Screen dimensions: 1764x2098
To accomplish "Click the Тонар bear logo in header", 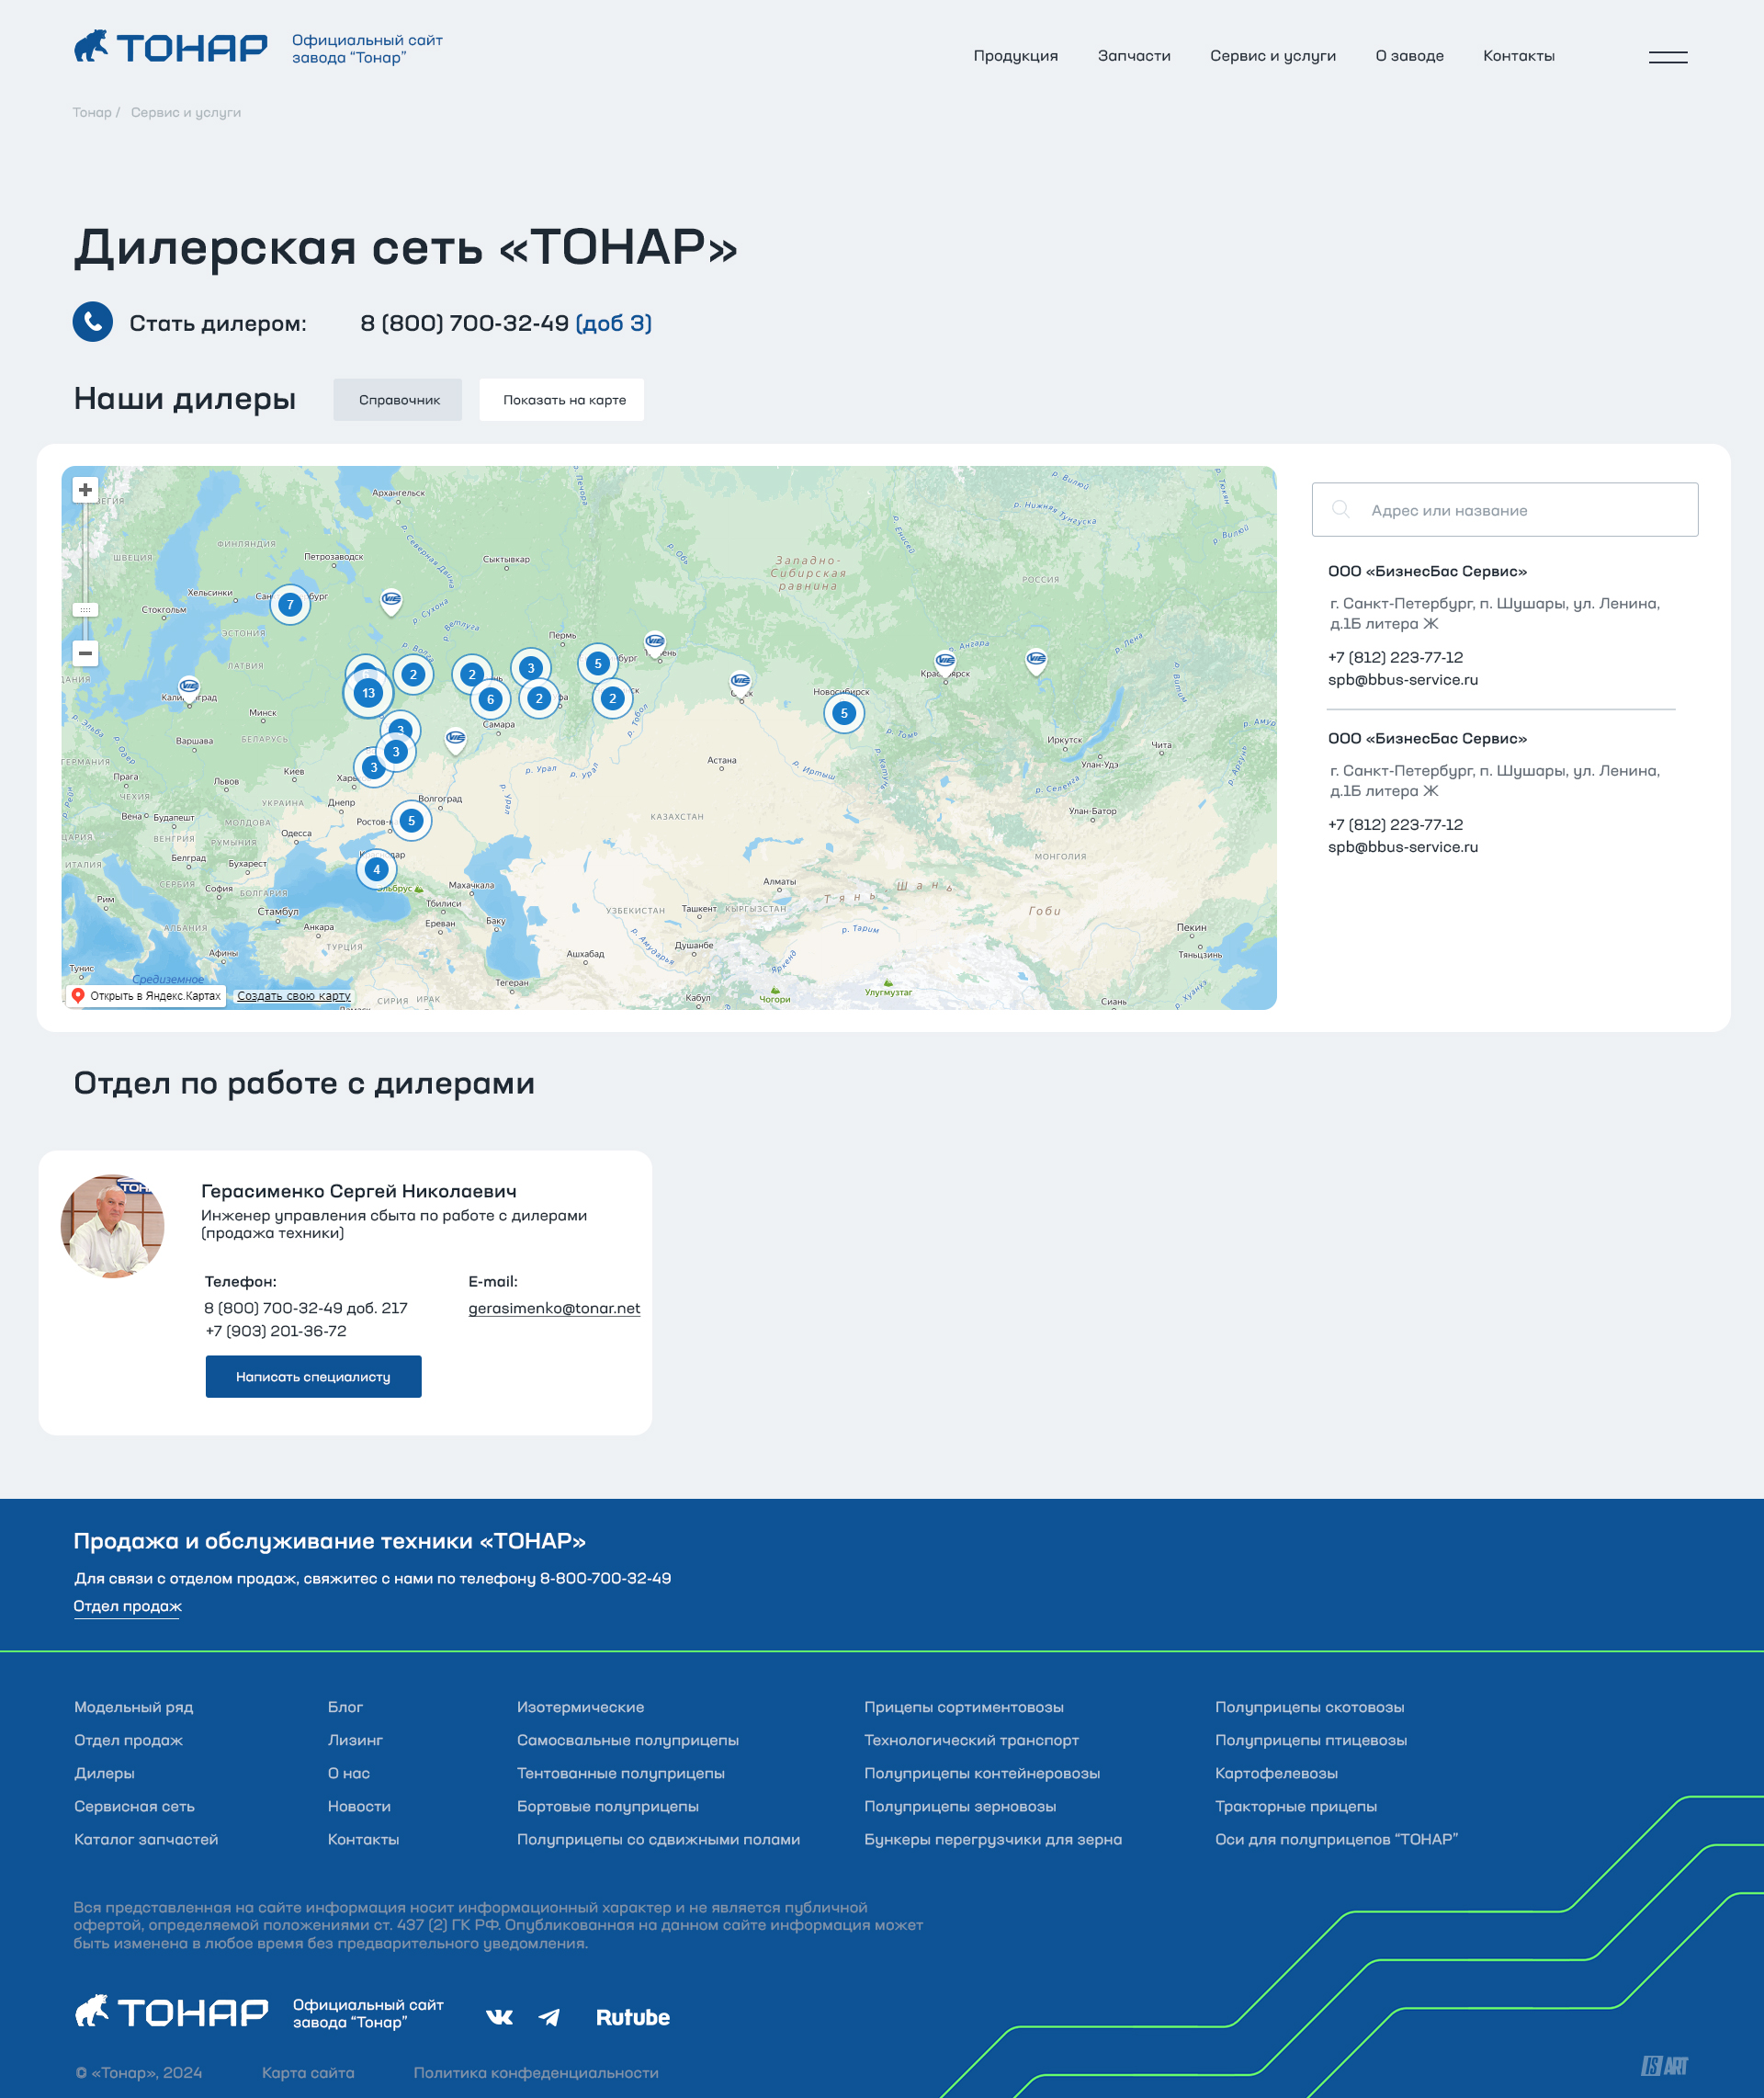I will pyautogui.click(x=171, y=47).
